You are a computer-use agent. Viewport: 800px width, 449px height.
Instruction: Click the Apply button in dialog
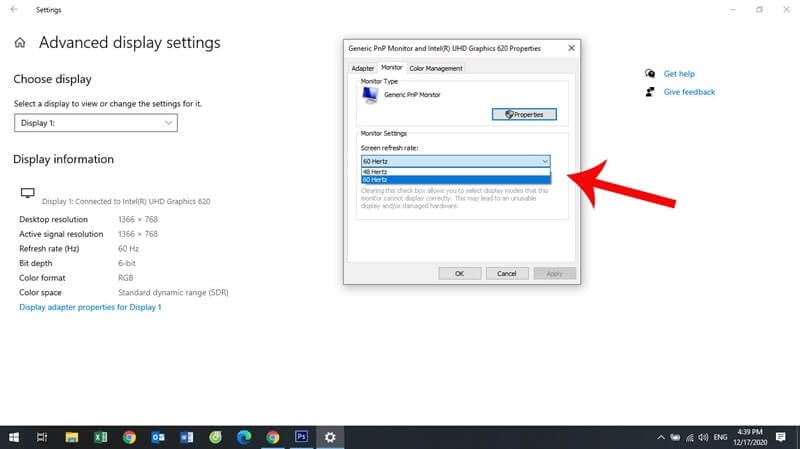coord(555,273)
